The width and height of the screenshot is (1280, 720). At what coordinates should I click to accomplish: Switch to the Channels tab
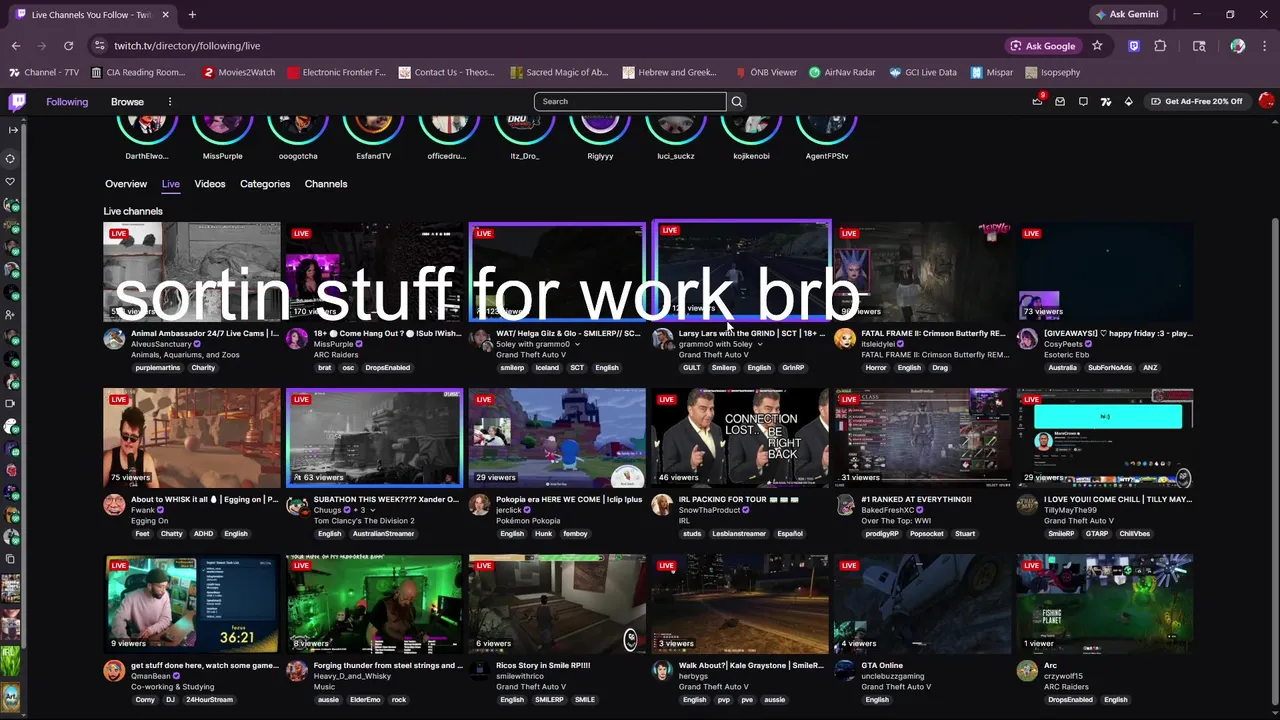tap(326, 184)
